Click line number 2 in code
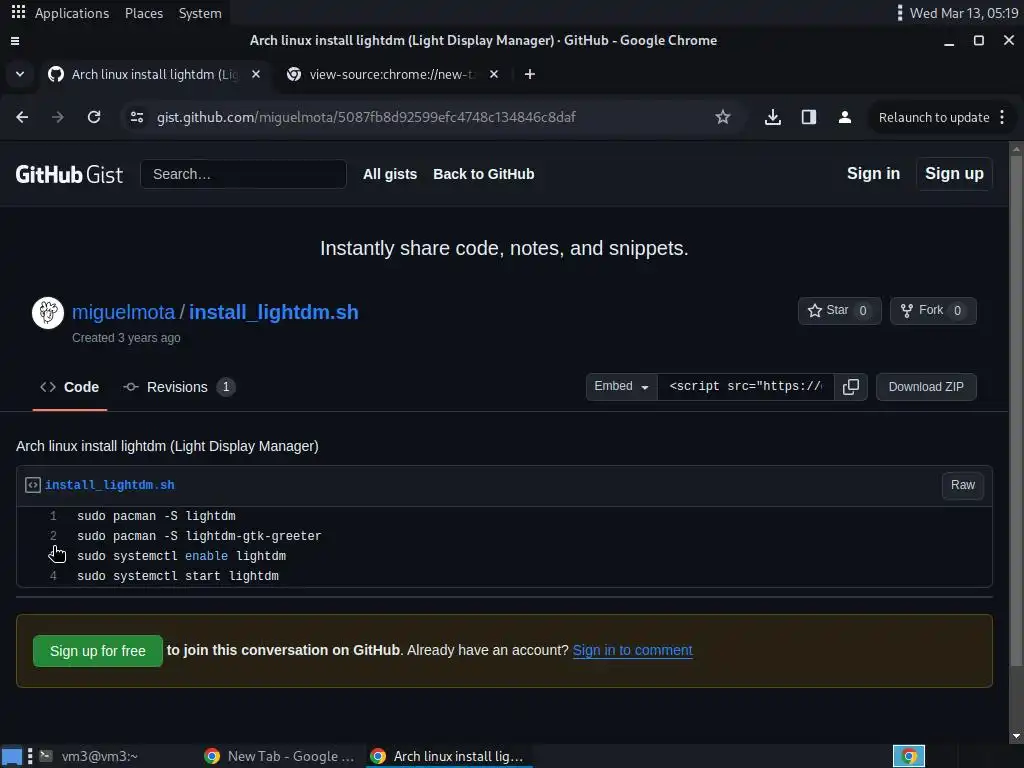 click(53, 536)
